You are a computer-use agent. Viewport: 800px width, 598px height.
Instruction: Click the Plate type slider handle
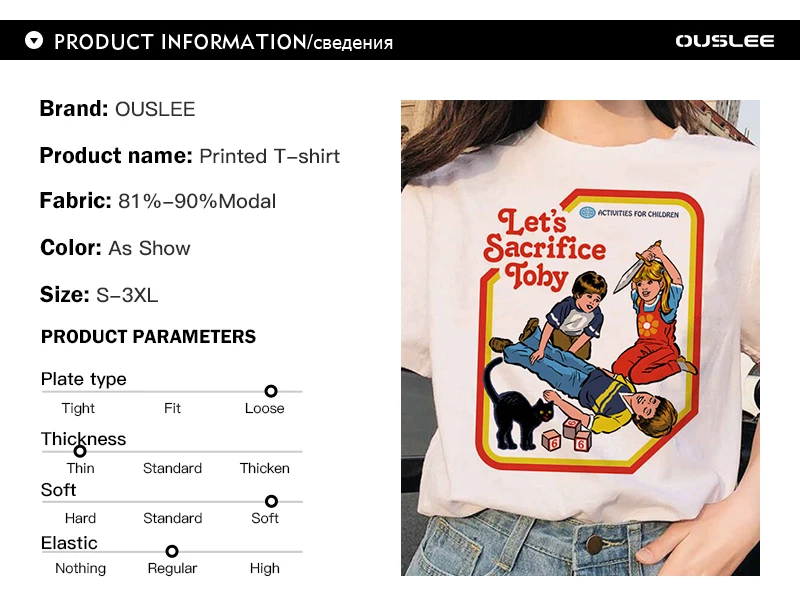coord(271,391)
